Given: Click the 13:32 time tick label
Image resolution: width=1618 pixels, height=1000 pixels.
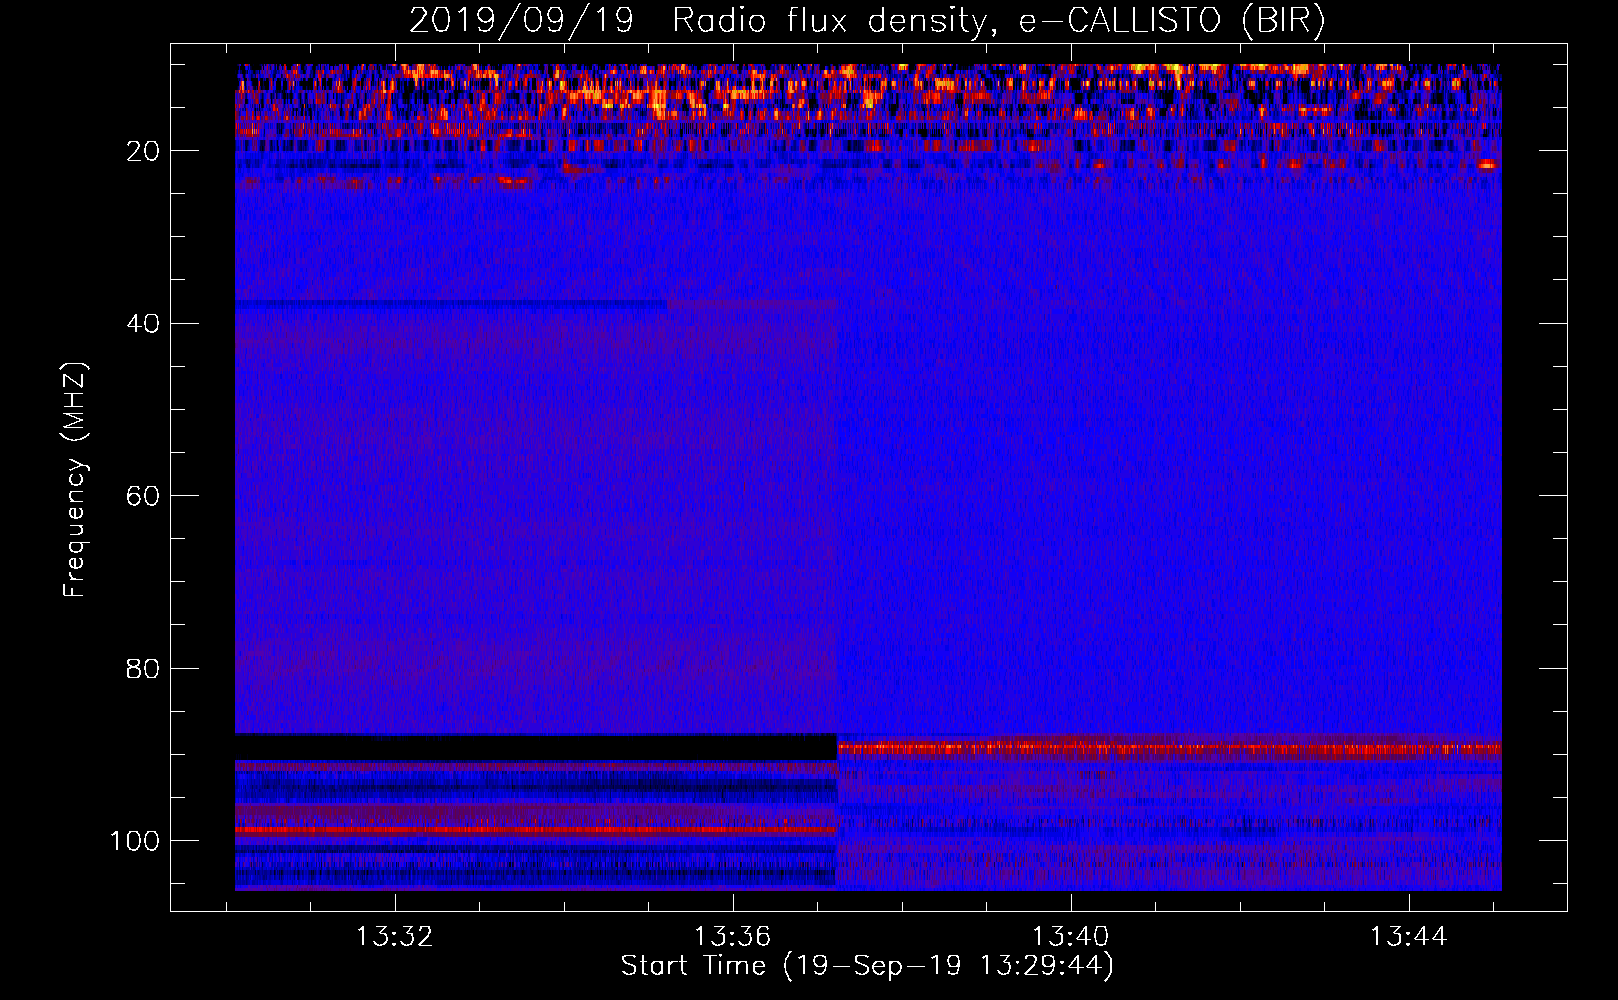Looking at the screenshot, I should (x=395, y=937).
